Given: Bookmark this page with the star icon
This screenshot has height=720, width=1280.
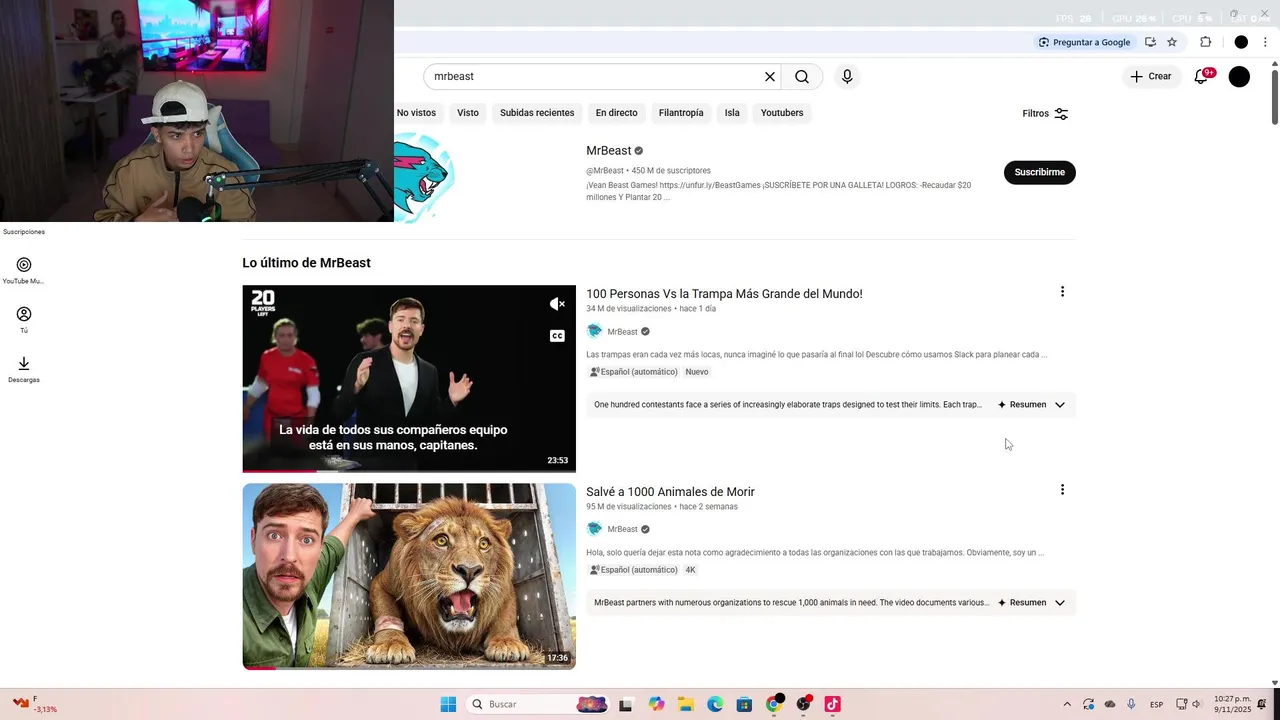Looking at the screenshot, I should (x=1172, y=42).
